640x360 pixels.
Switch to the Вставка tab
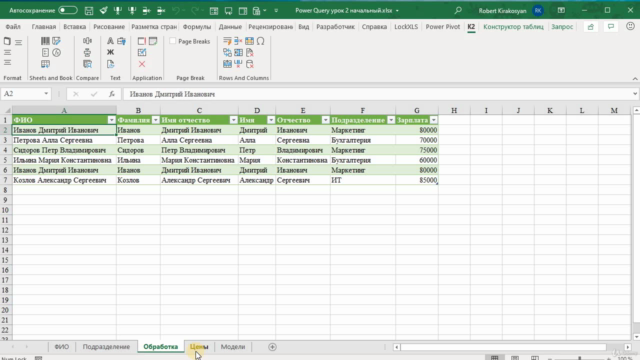pyautogui.click(x=75, y=27)
